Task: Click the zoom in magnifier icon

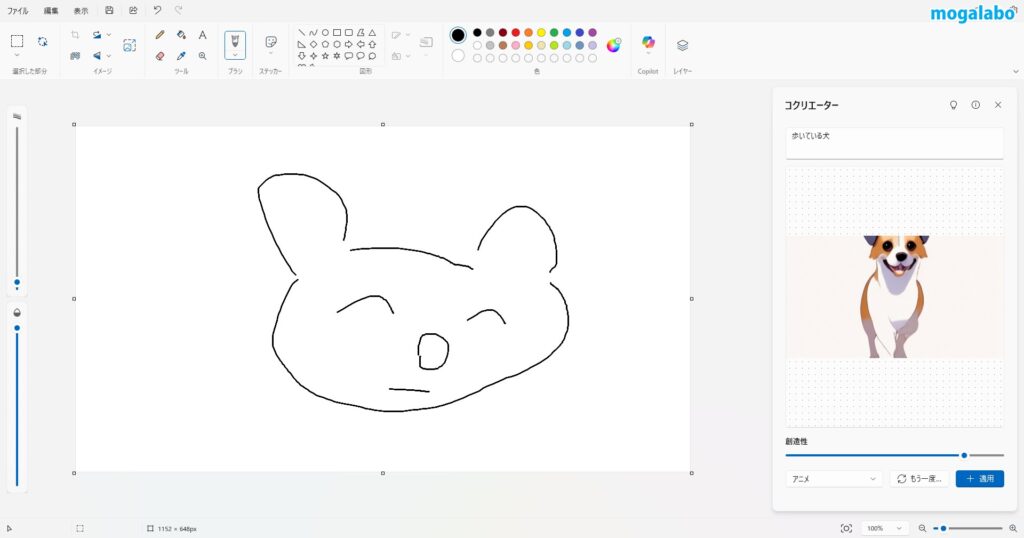Action: point(1013,528)
